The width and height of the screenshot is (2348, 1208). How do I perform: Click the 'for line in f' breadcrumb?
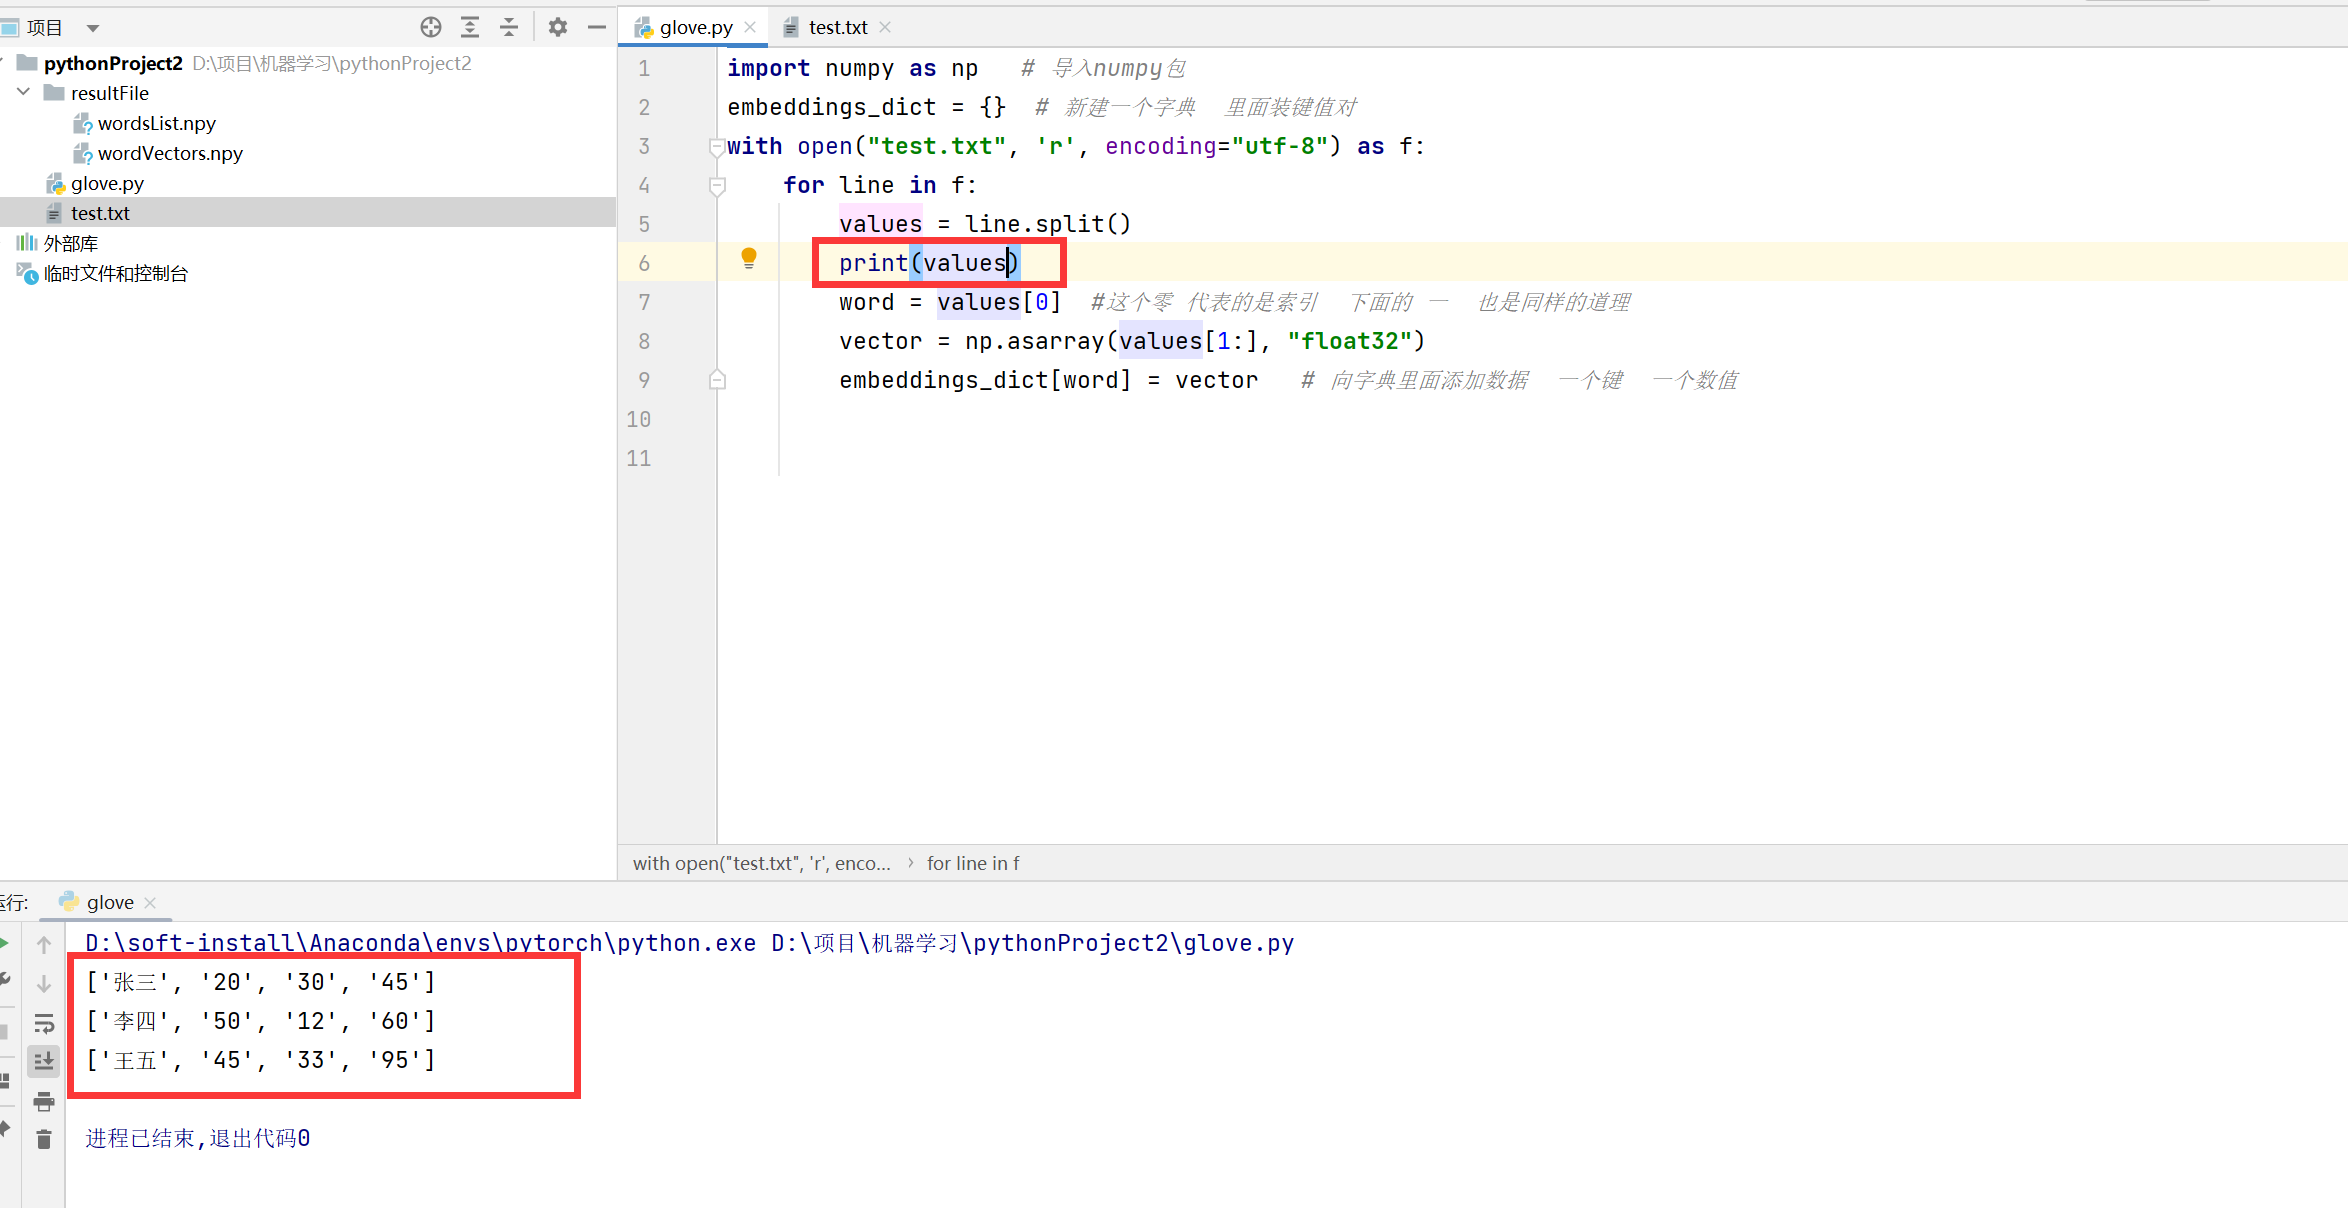pos(972,863)
